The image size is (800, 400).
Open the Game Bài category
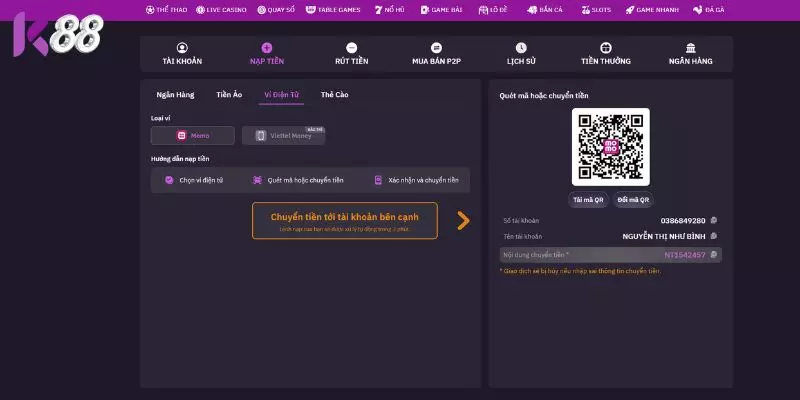tap(441, 10)
